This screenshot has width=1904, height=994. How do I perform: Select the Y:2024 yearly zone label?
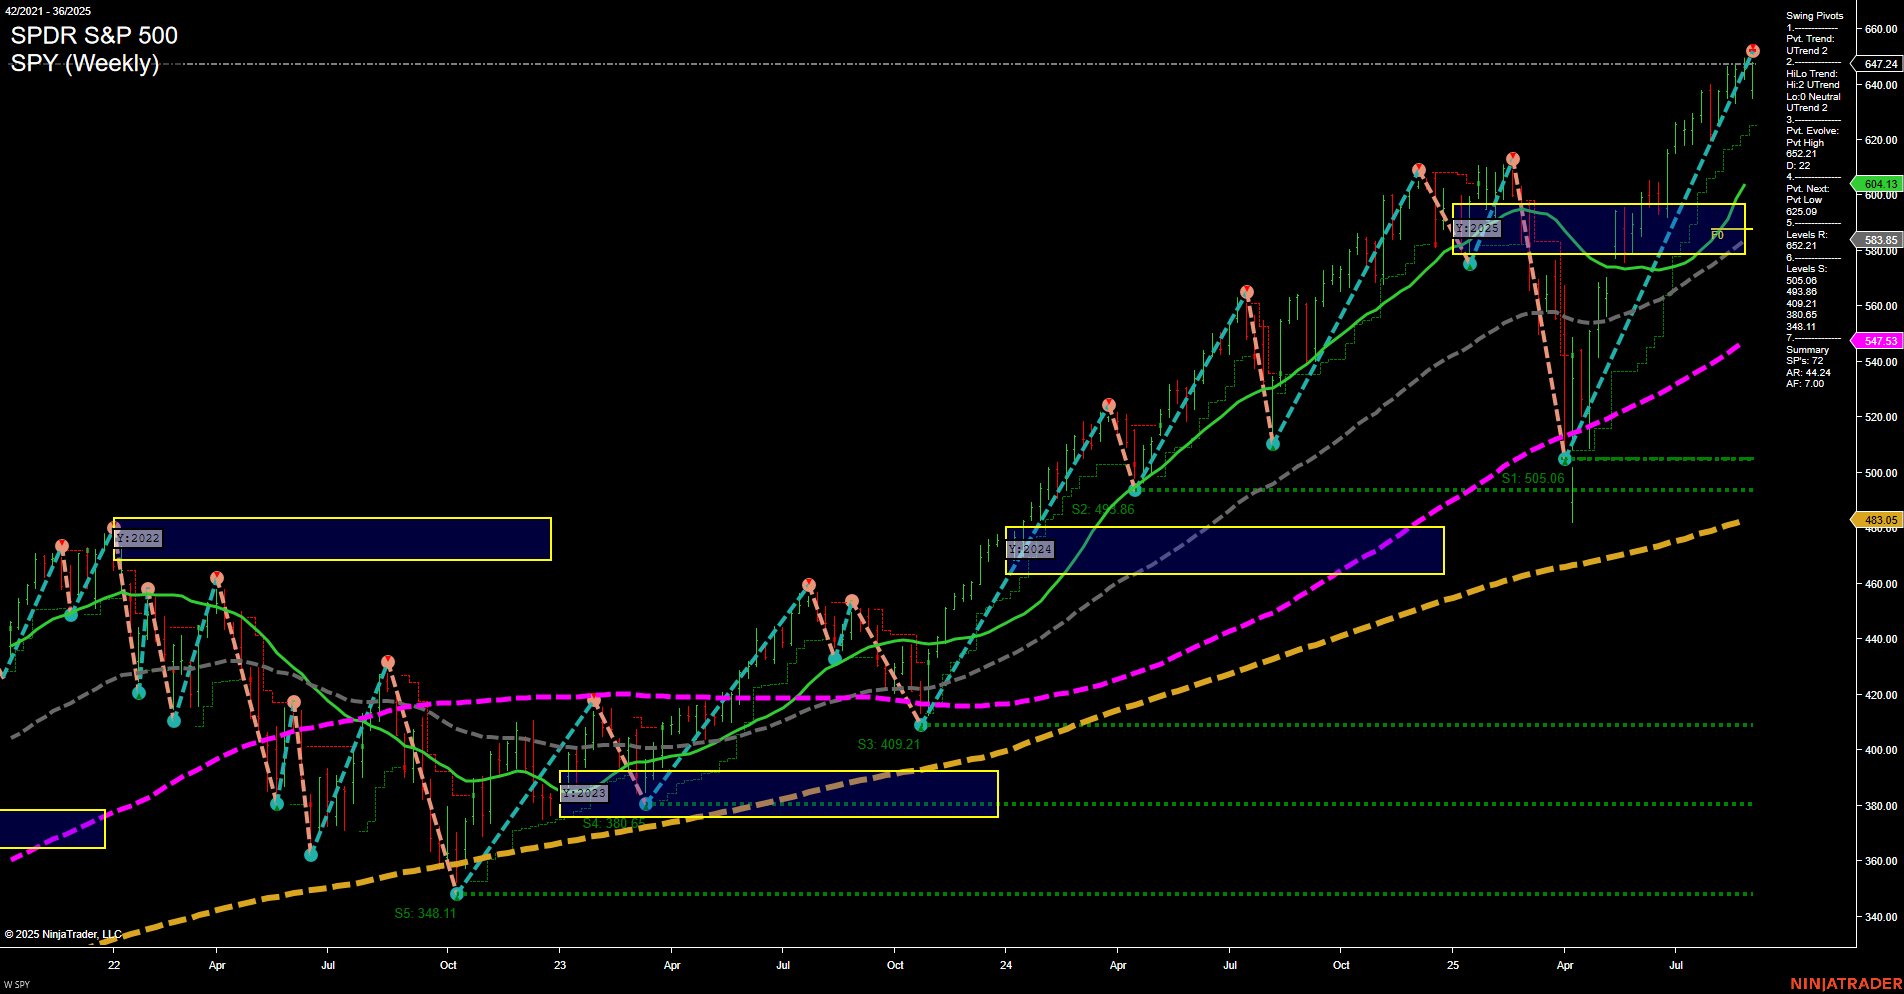(1030, 550)
